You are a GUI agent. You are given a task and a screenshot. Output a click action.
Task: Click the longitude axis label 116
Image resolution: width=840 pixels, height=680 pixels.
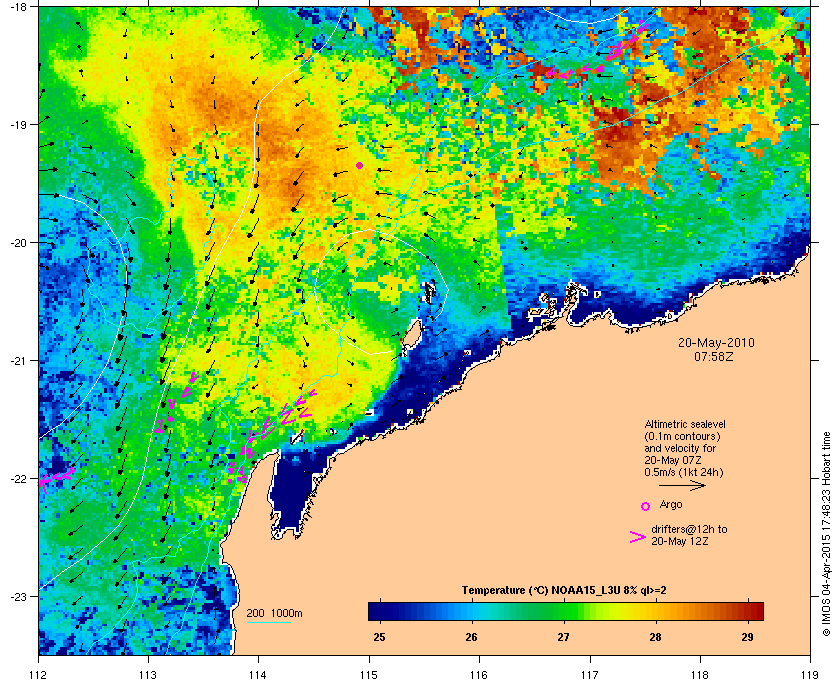coord(479,674)
